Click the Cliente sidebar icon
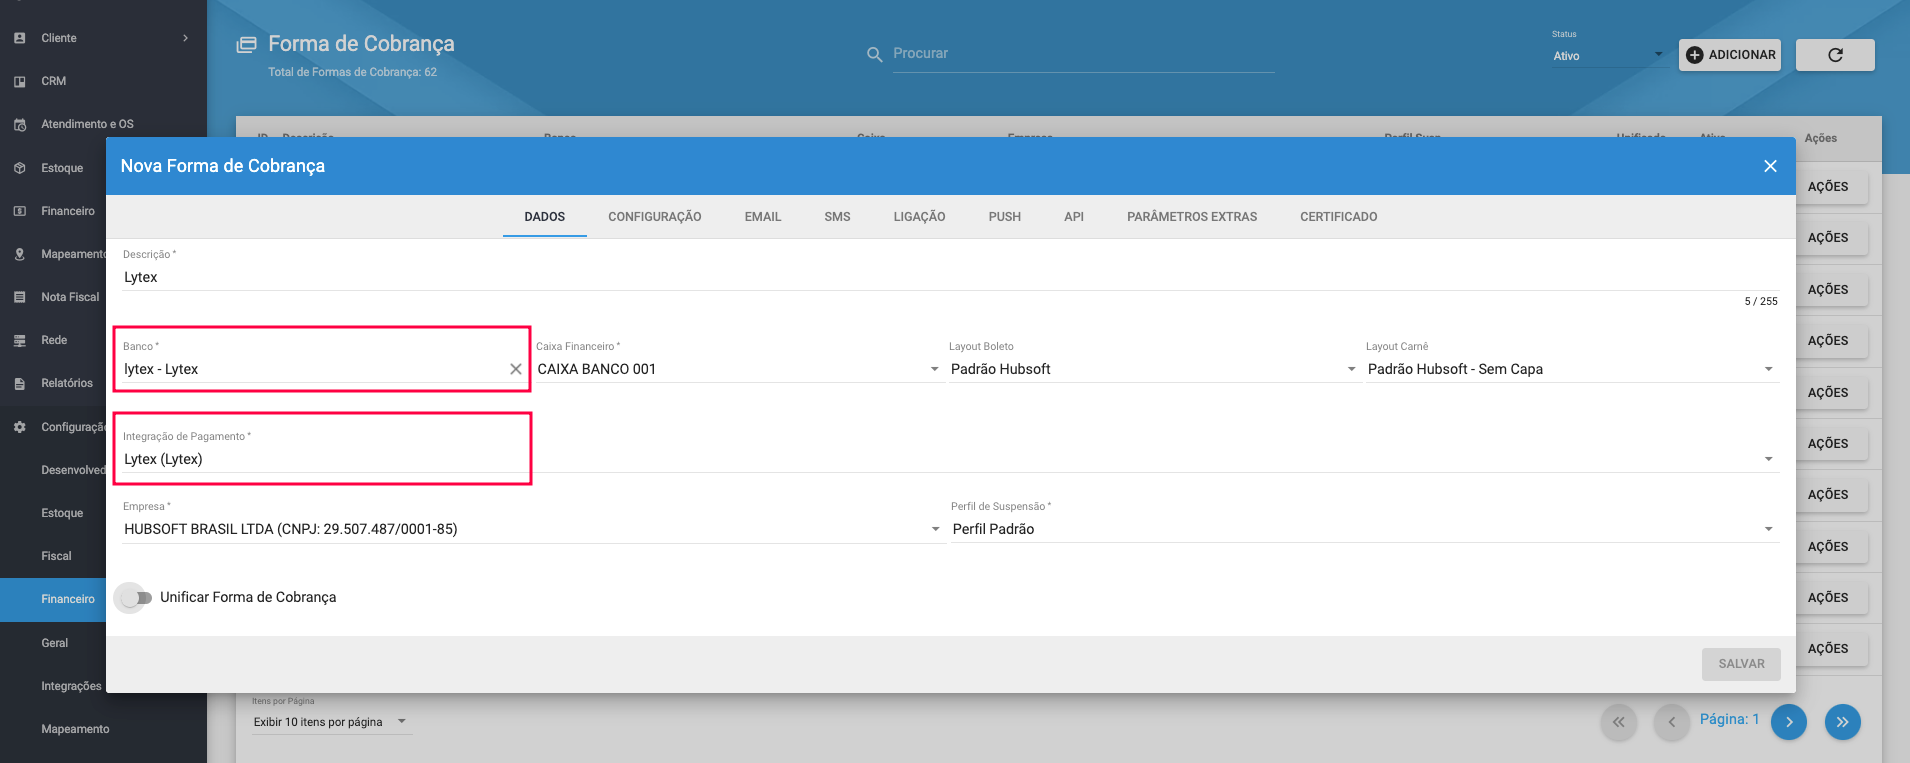1910x763 pixels. (x=19, y=38)
